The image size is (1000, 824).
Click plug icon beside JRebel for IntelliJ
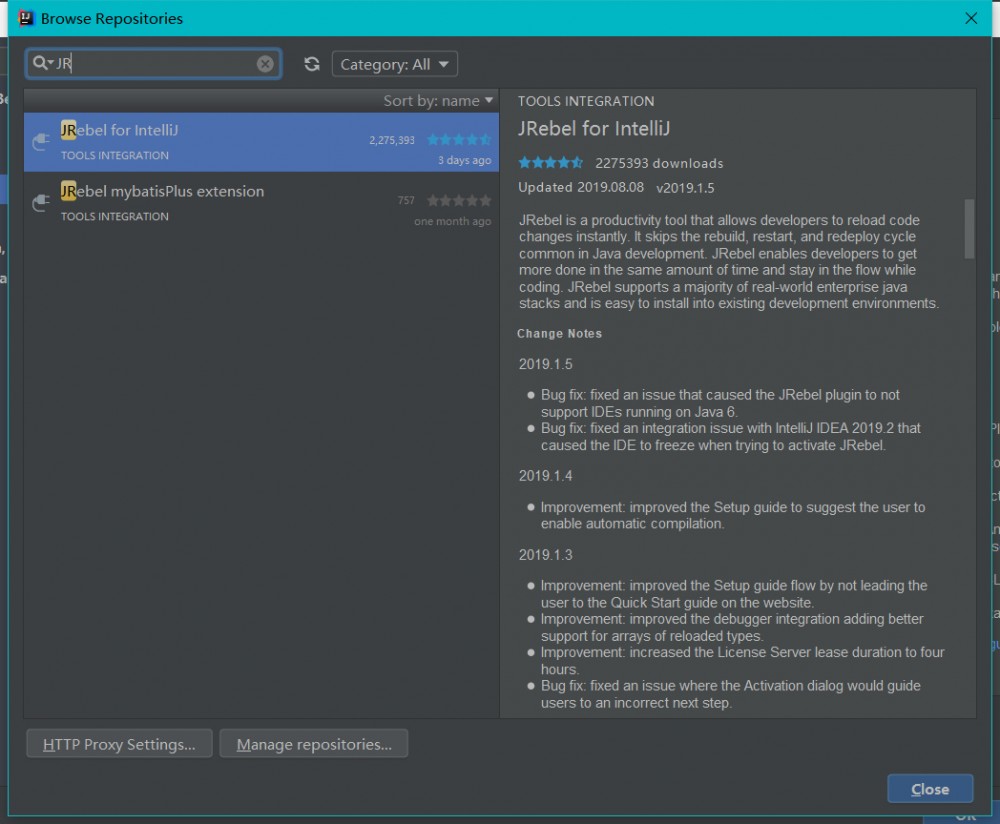click(x=41, y=142)
